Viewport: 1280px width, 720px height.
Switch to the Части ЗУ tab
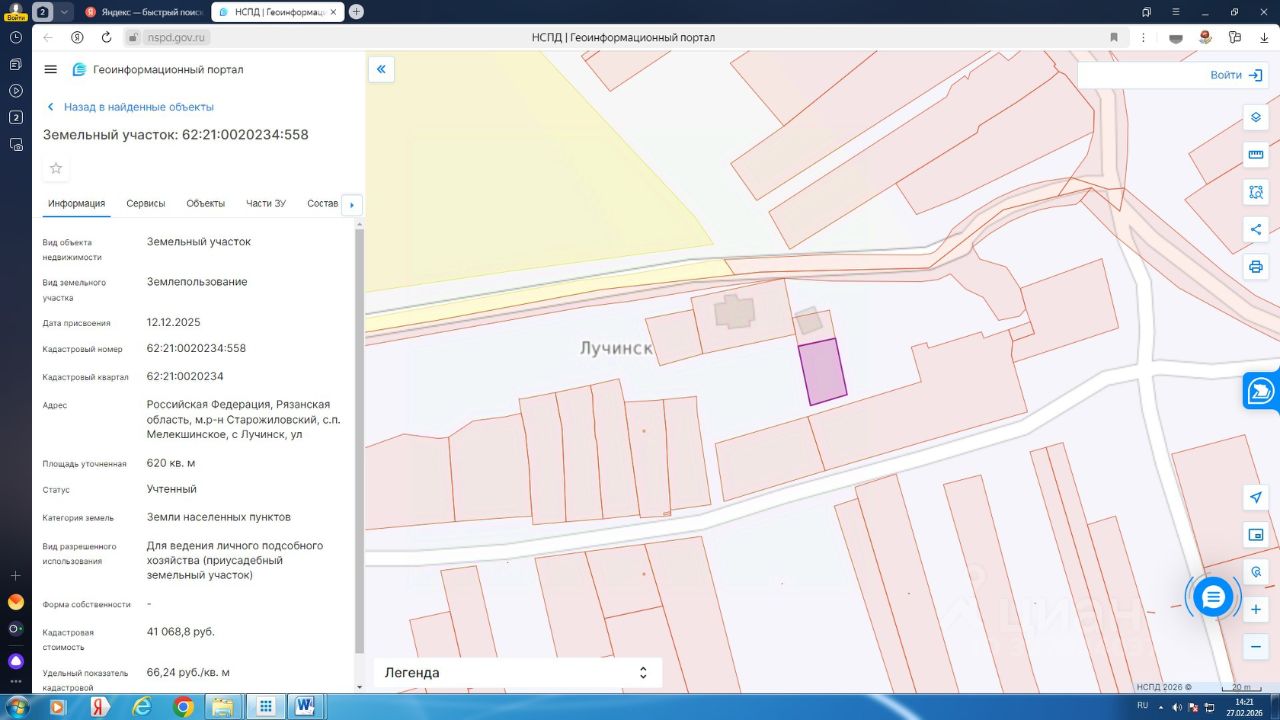pyautogui.click(x=266, y=203)
